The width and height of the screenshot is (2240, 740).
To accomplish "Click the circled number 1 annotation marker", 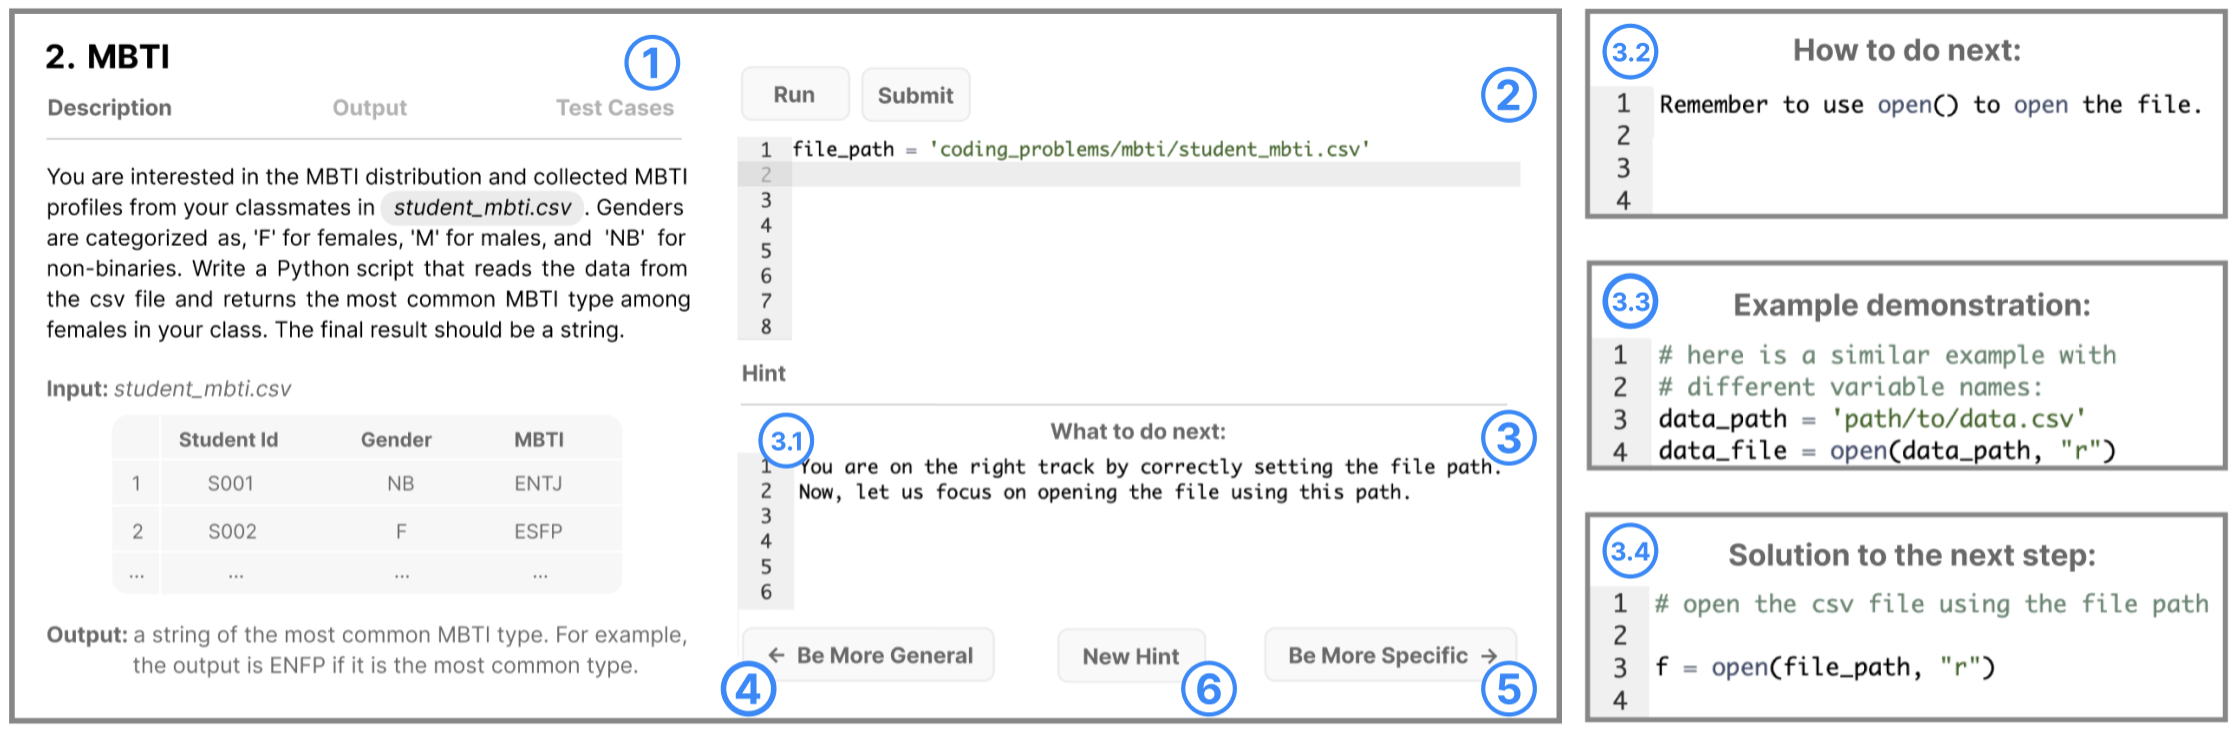I will point(652,63).
